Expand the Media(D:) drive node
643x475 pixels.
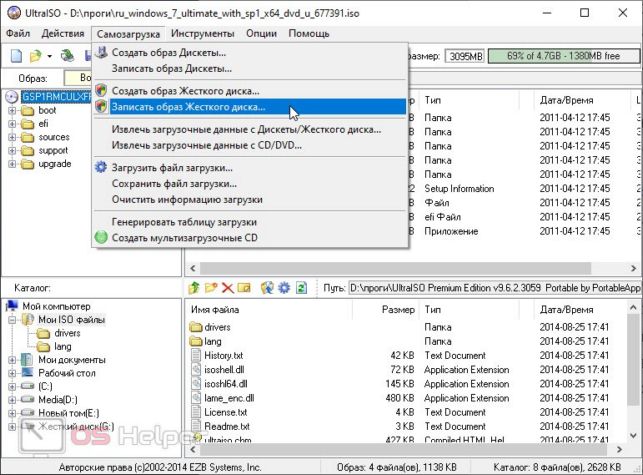pyautogui.click(x=12, y=400)
